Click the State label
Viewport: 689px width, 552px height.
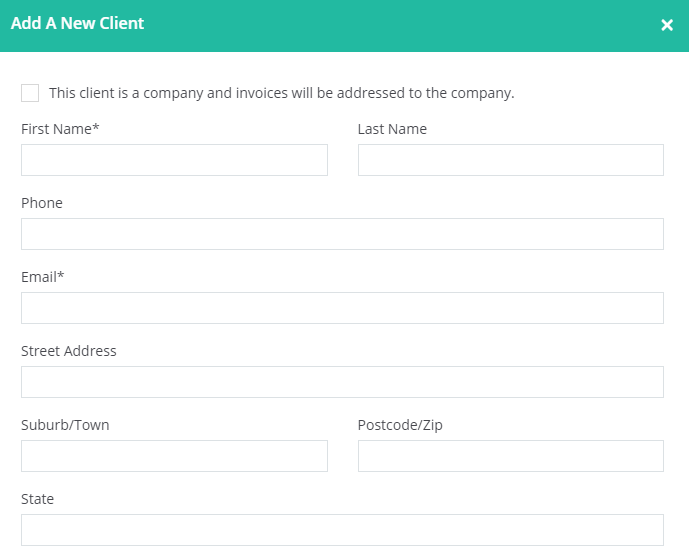click(37, 499)
